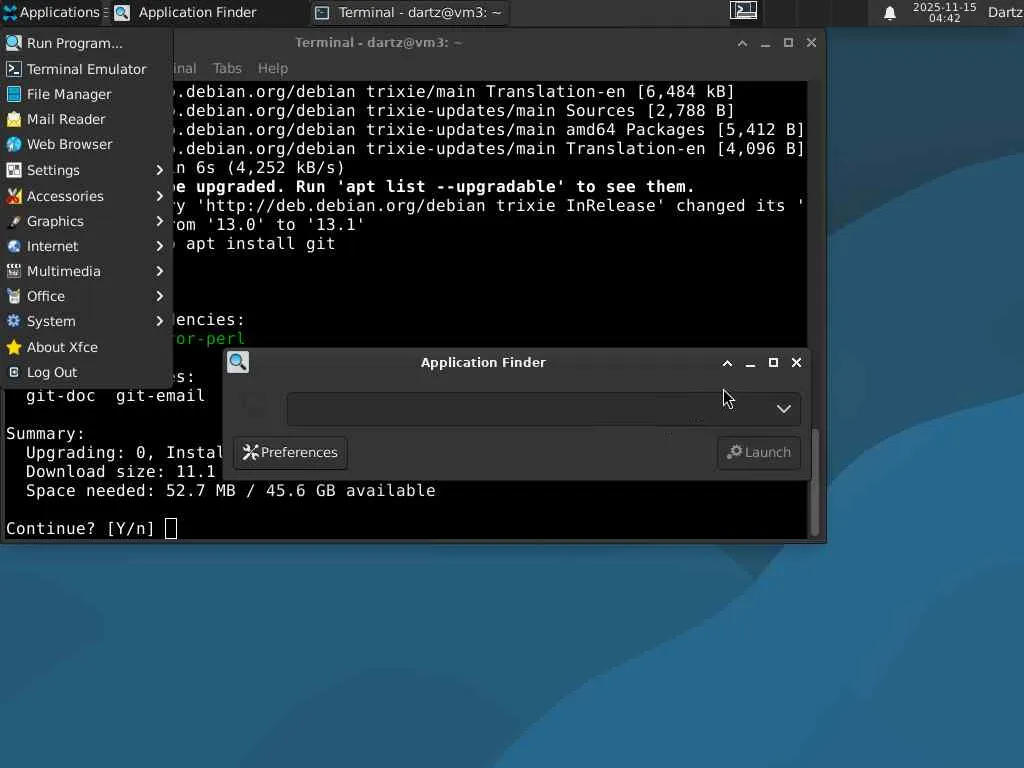
Task: Click the 'Space needed: 52.7 MB' terminal line
Action: point(231,490)
